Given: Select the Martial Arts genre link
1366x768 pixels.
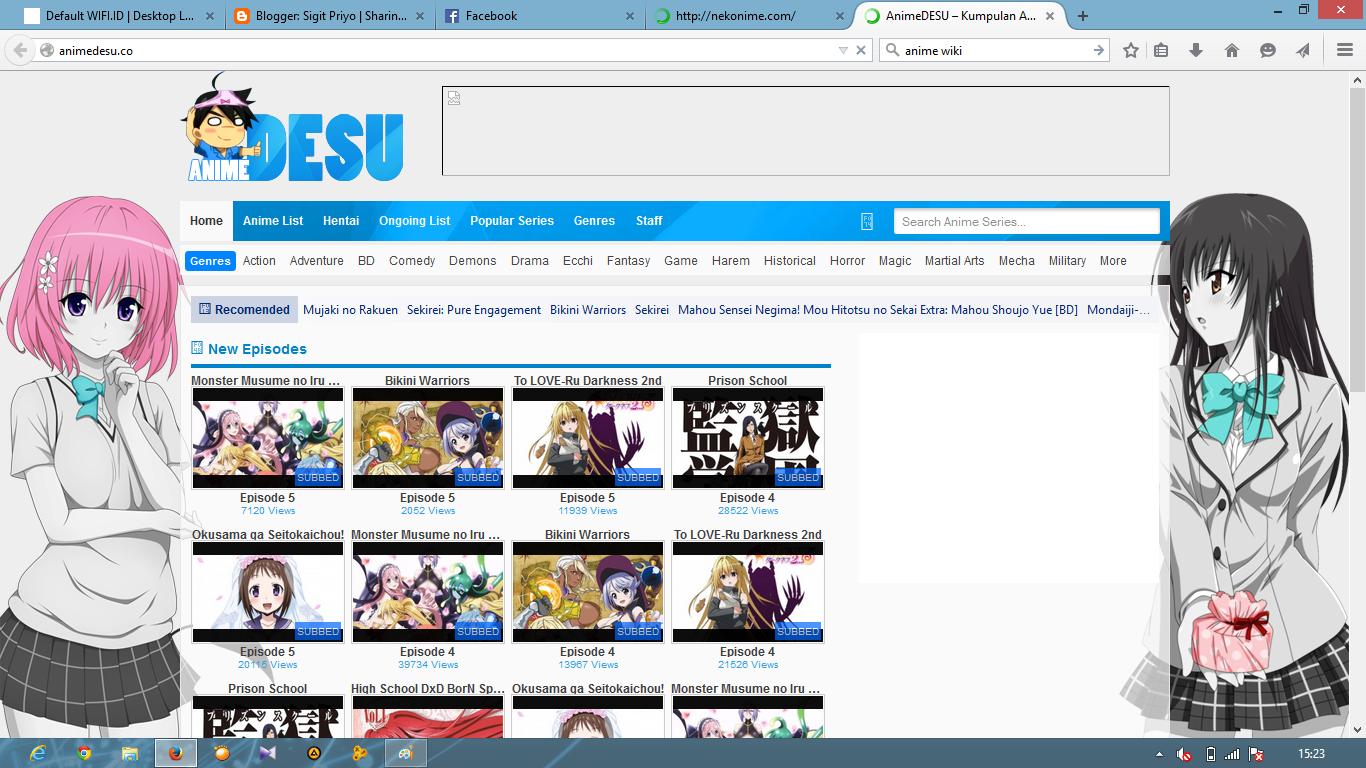Looking at the screenshot, I should [x=955, y=261].
